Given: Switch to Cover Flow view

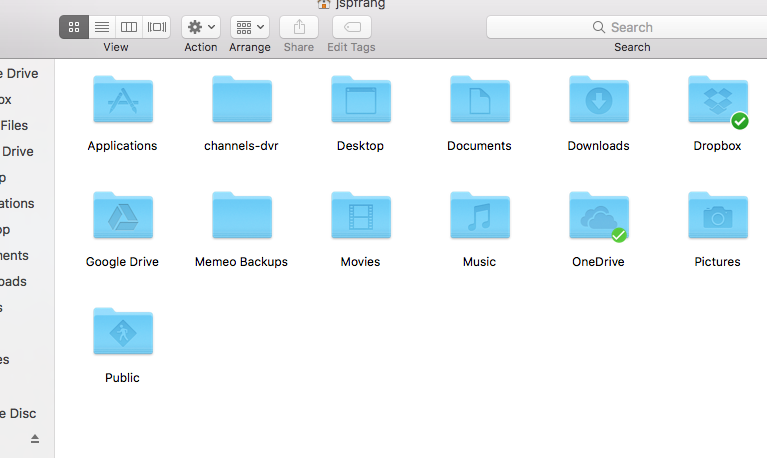Looking at the screenshot, I should [x=157, y=27].
